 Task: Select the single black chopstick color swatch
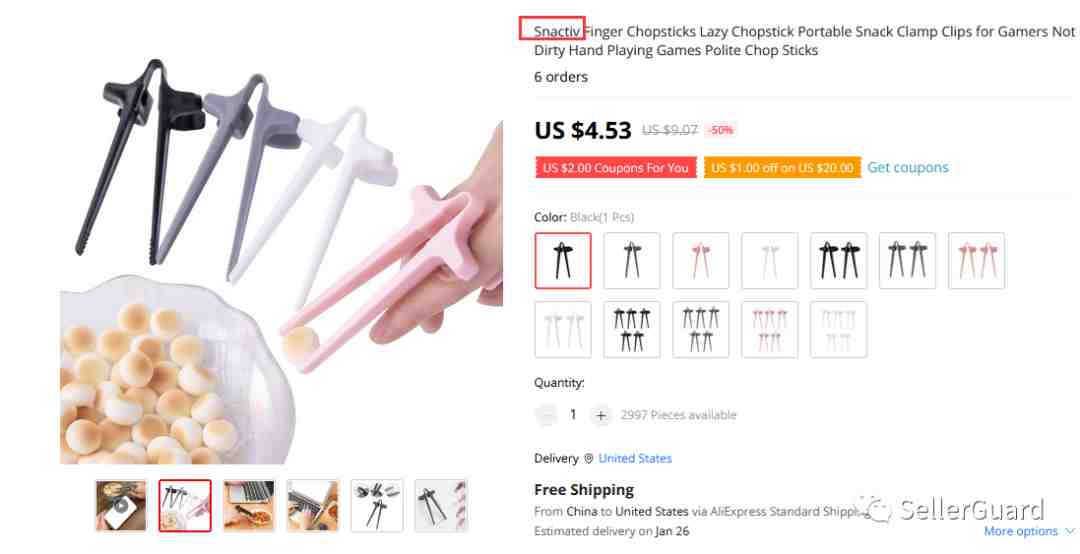[563, 260]
